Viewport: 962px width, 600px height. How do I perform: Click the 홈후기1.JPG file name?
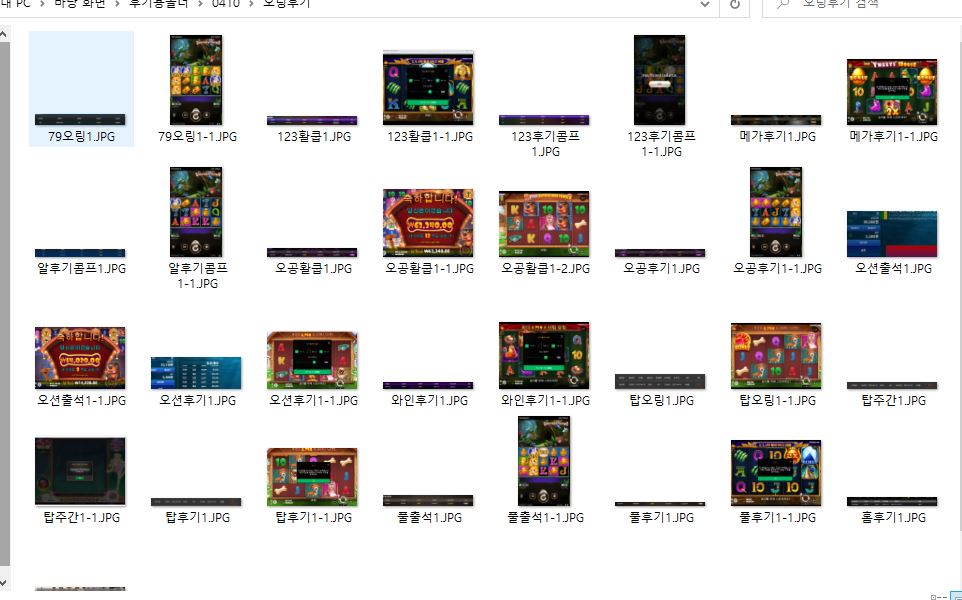pos(893,517)
